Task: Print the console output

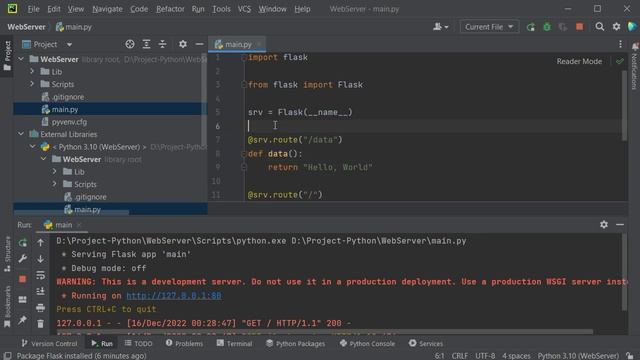Action: pos(40,307)
